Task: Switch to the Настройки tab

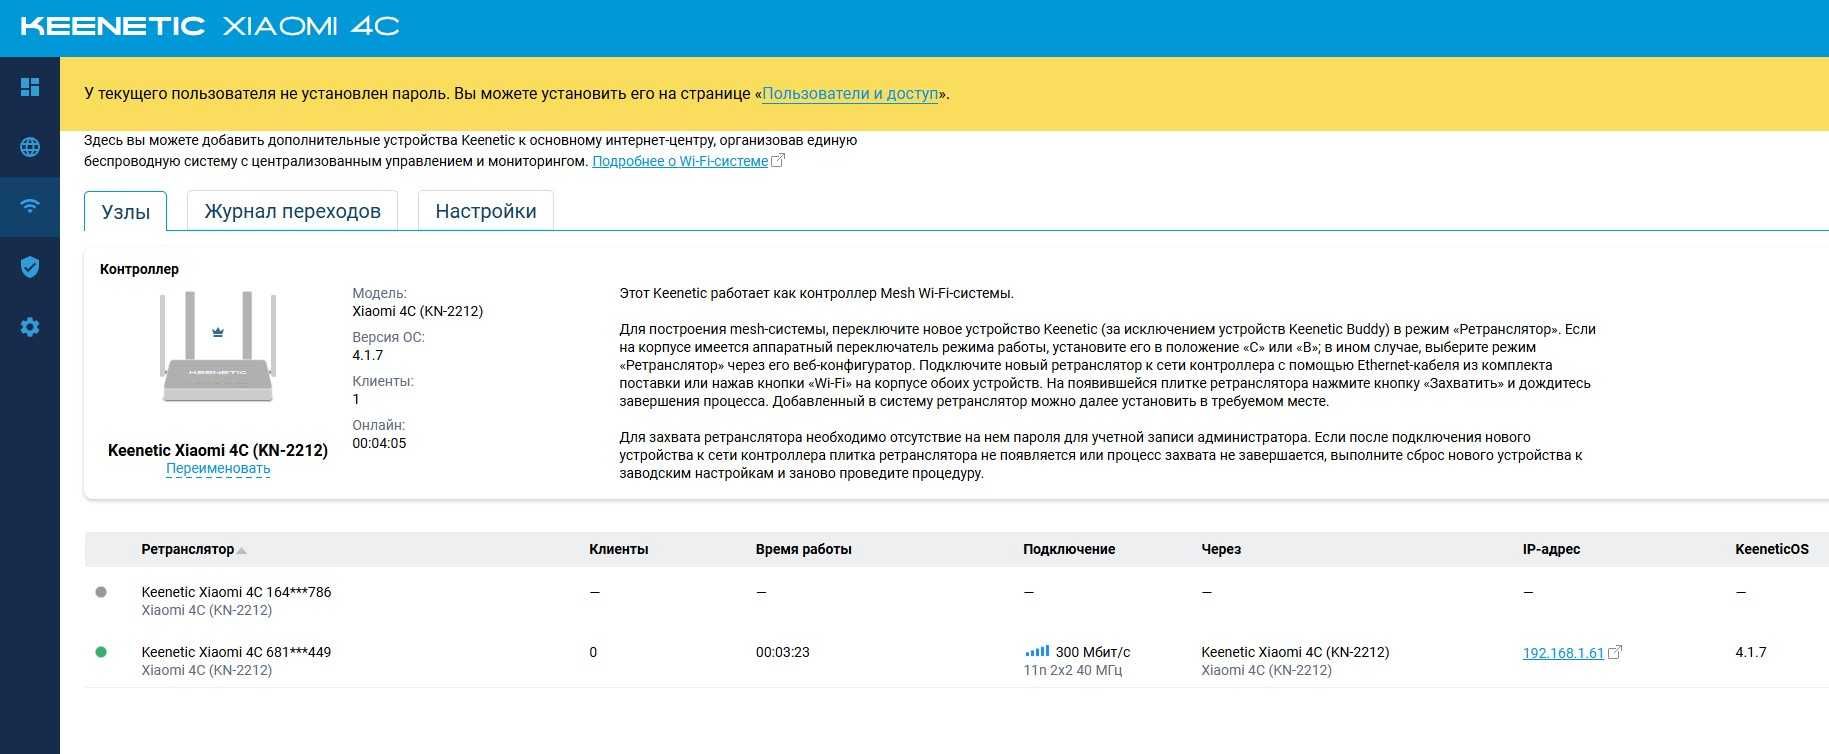Action: (486, 211)
